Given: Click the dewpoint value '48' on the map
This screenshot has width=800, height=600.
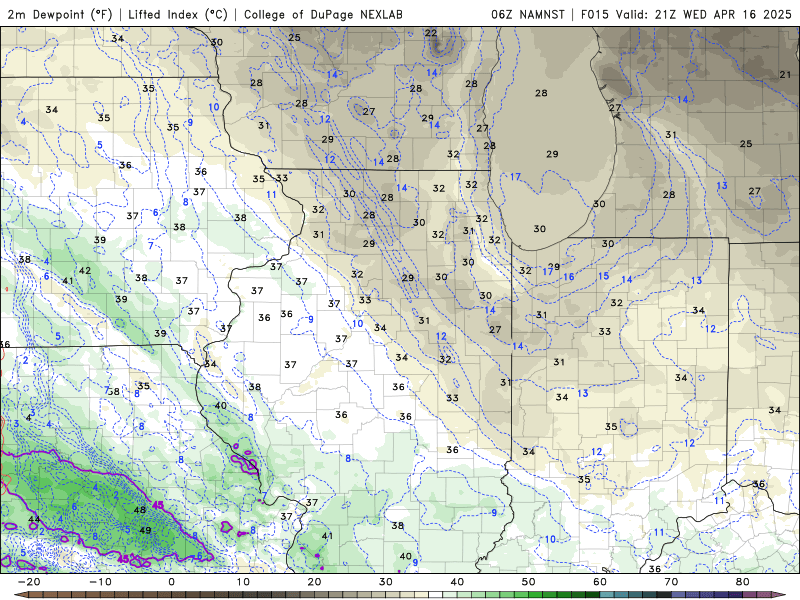Looking at the screenshot, I should [x=140, y=510].
